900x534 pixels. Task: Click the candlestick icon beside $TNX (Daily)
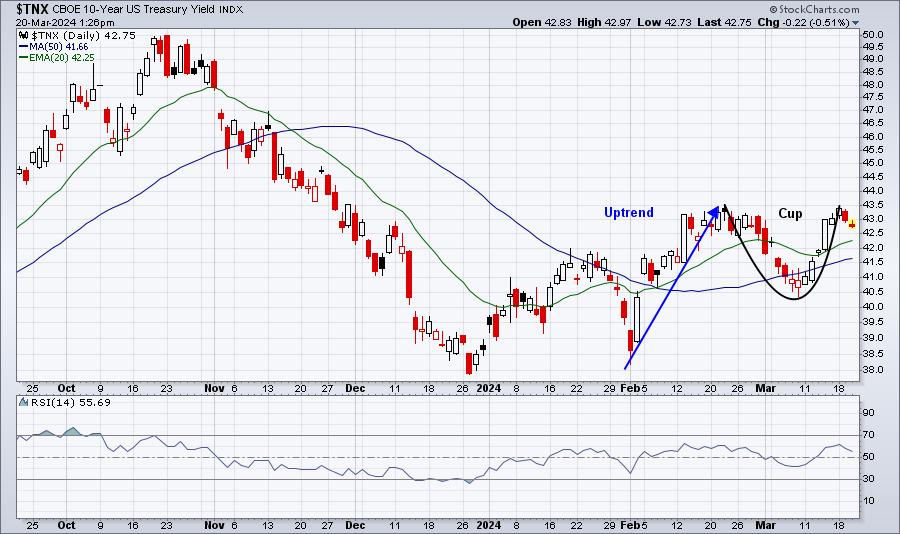click(24, 36)
